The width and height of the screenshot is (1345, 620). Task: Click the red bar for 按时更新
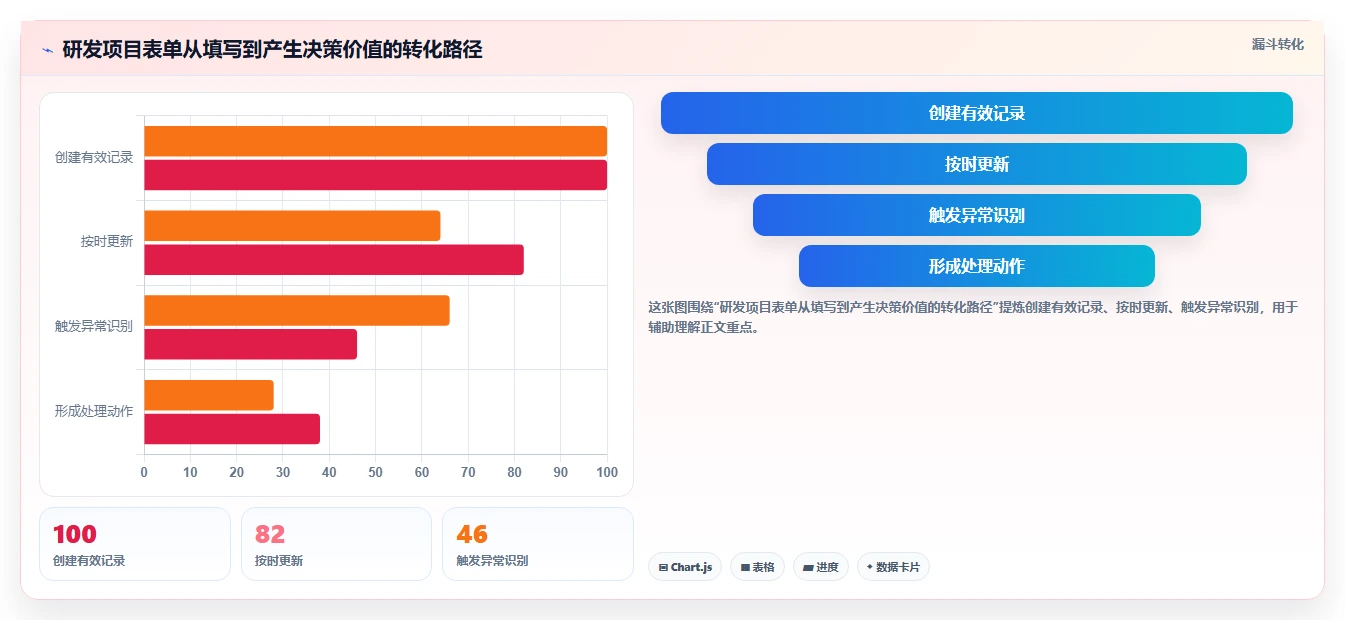(x=334, y=260)
